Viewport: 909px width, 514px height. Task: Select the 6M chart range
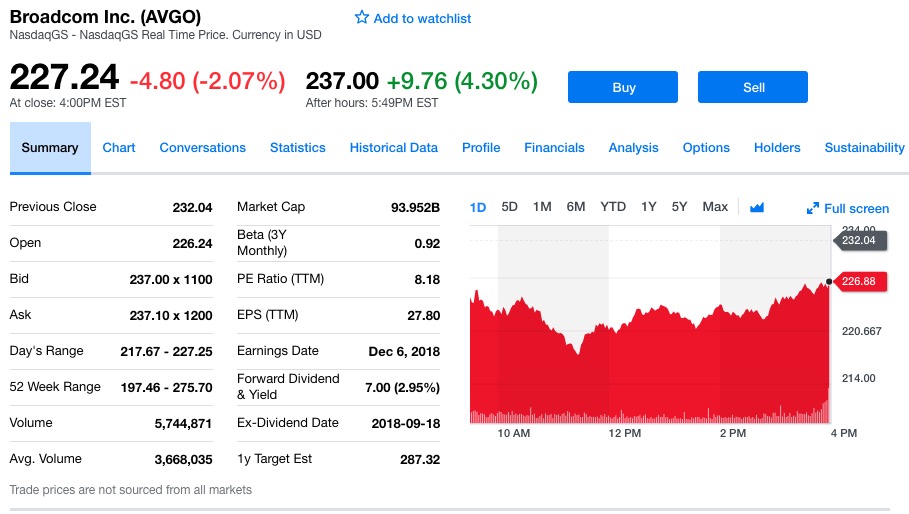tap(576, 207)
